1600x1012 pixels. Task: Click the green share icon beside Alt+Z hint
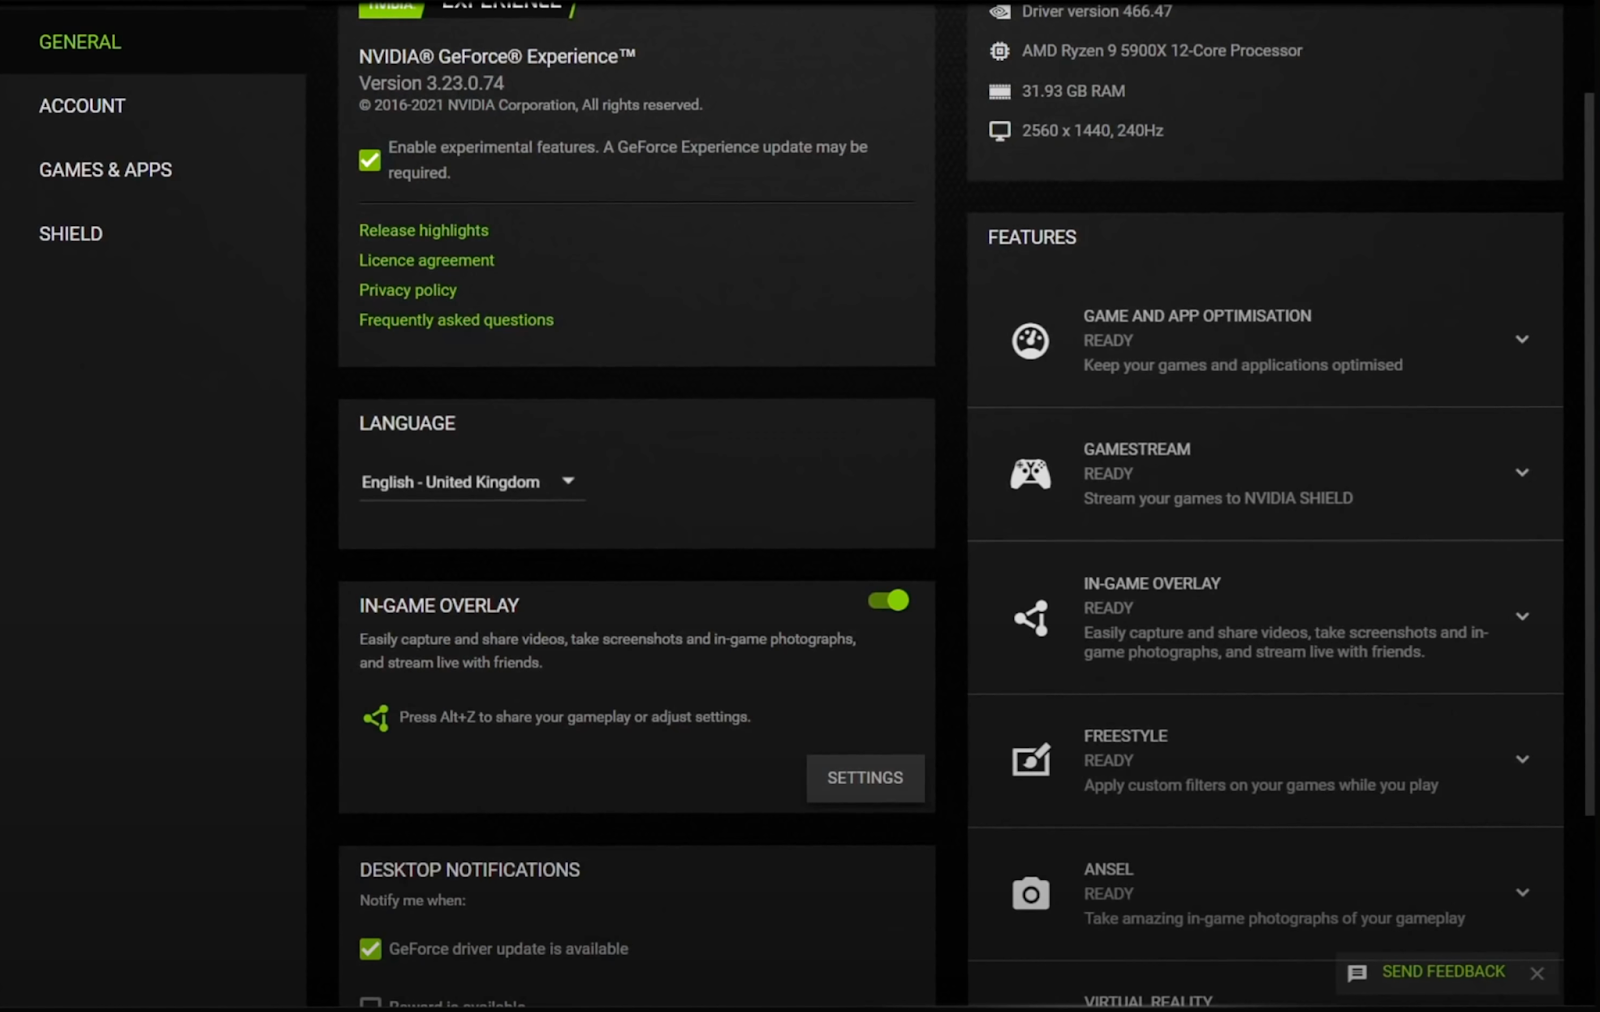[x=376, y=718]
